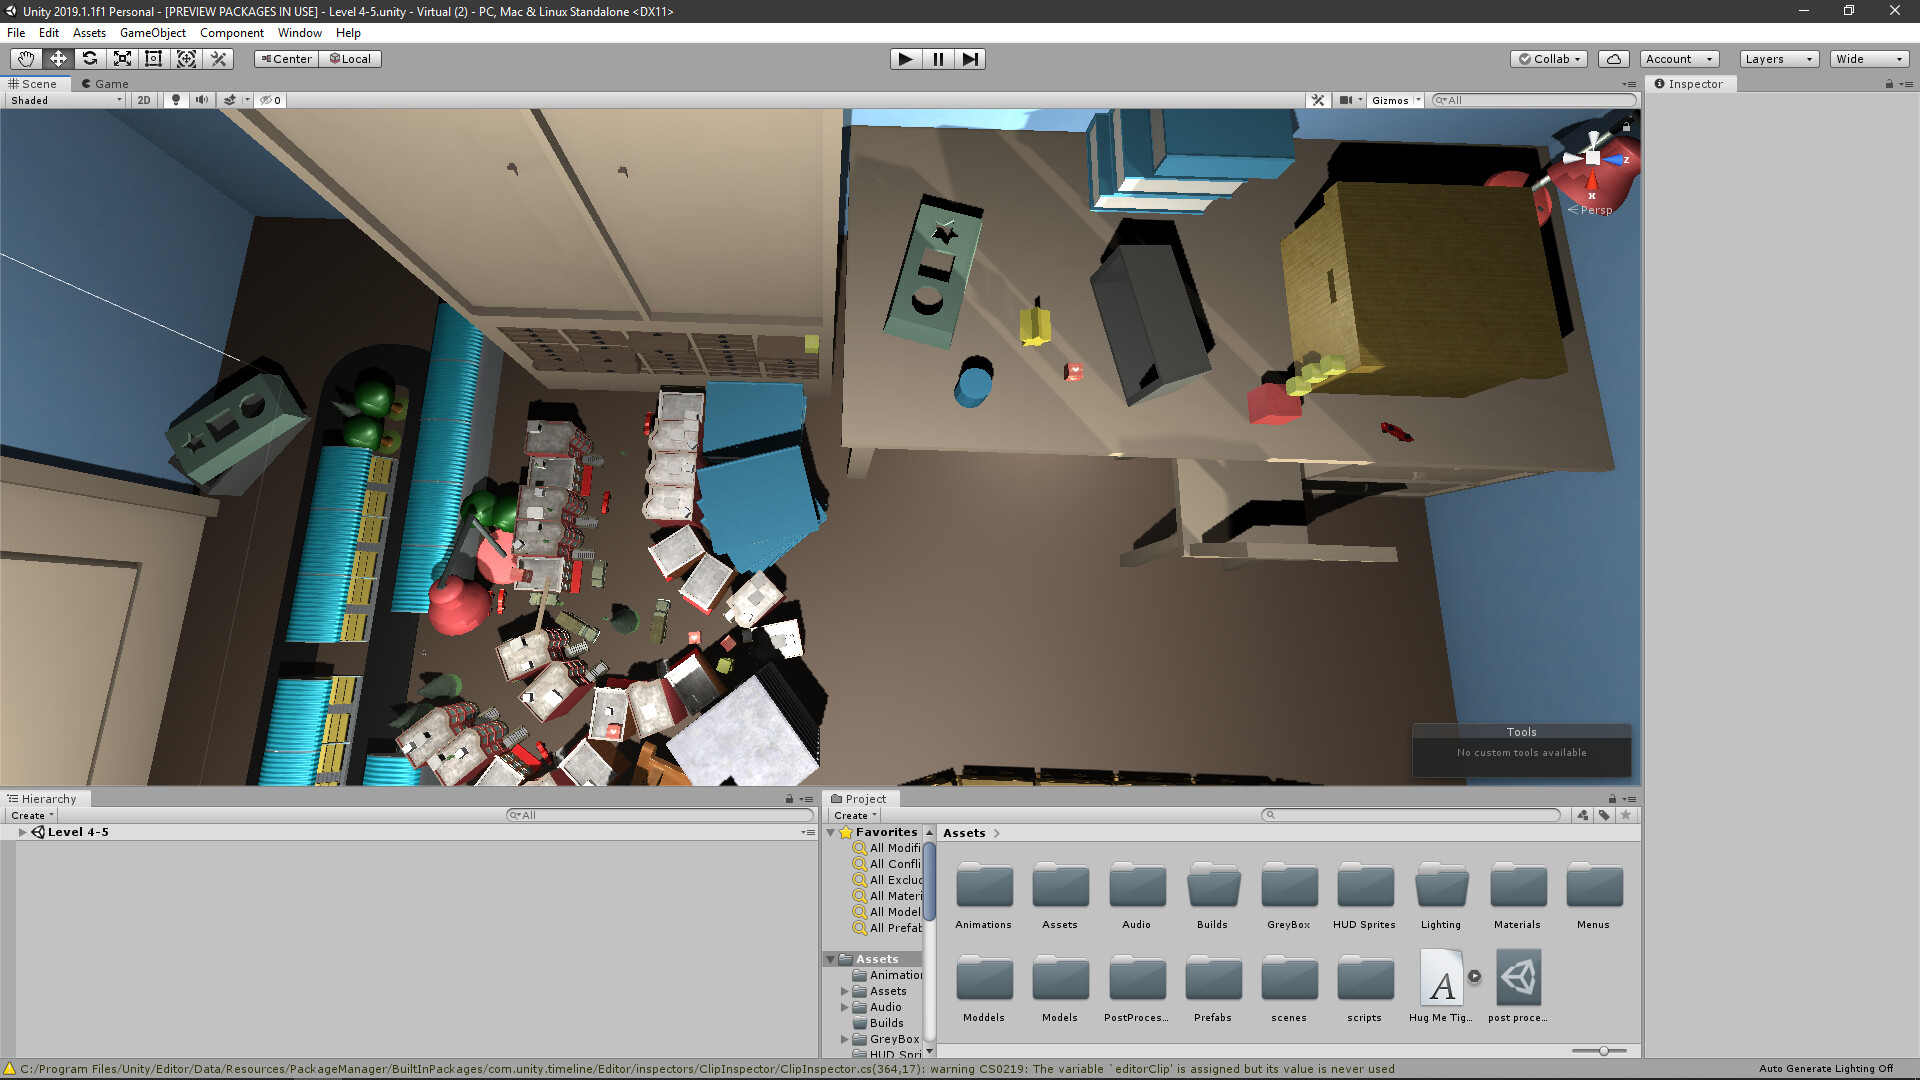Image resolution: width=1920 pixels, height=1080 pixels.
Task: Select the combined Transform tool
Action: (186, 59)
